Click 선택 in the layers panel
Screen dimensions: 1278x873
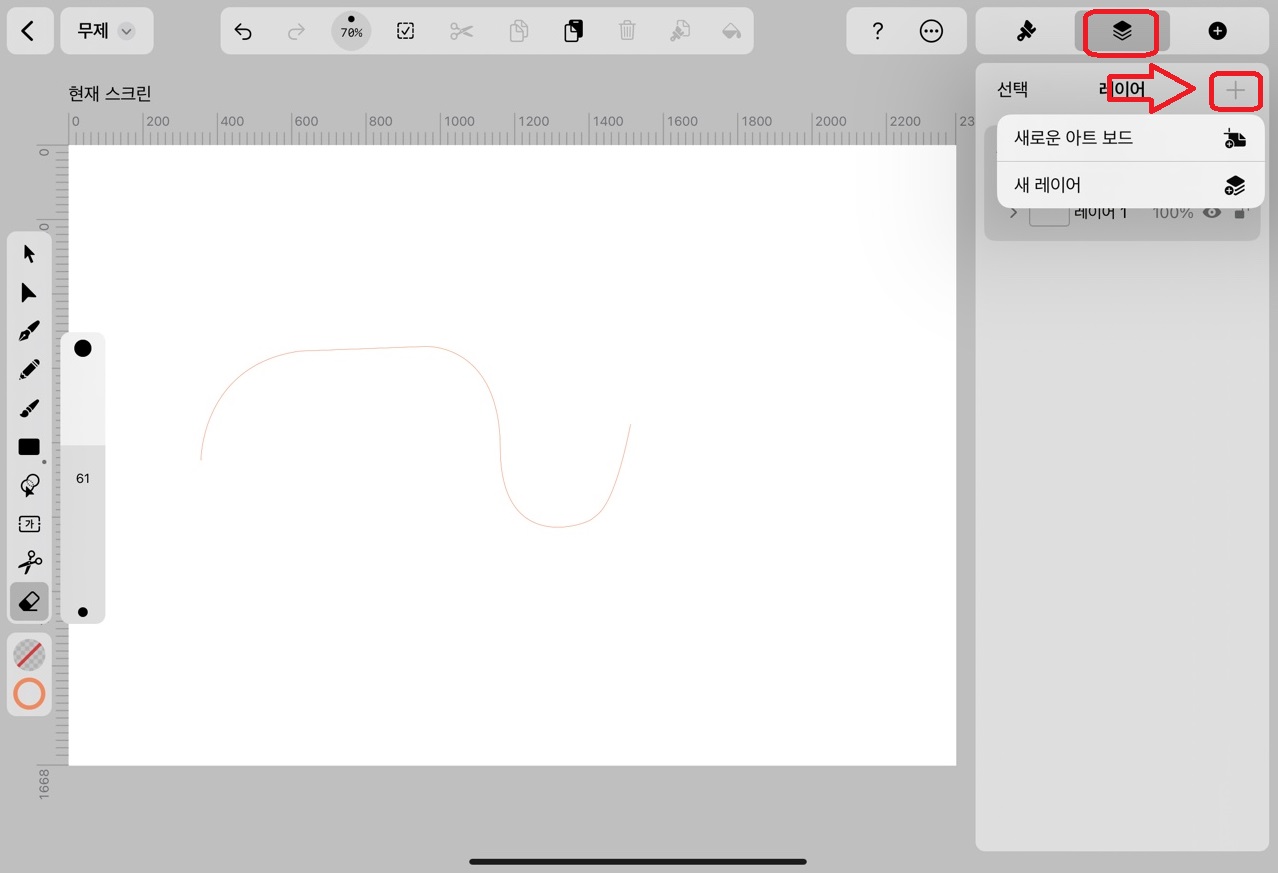point(1012,89)
